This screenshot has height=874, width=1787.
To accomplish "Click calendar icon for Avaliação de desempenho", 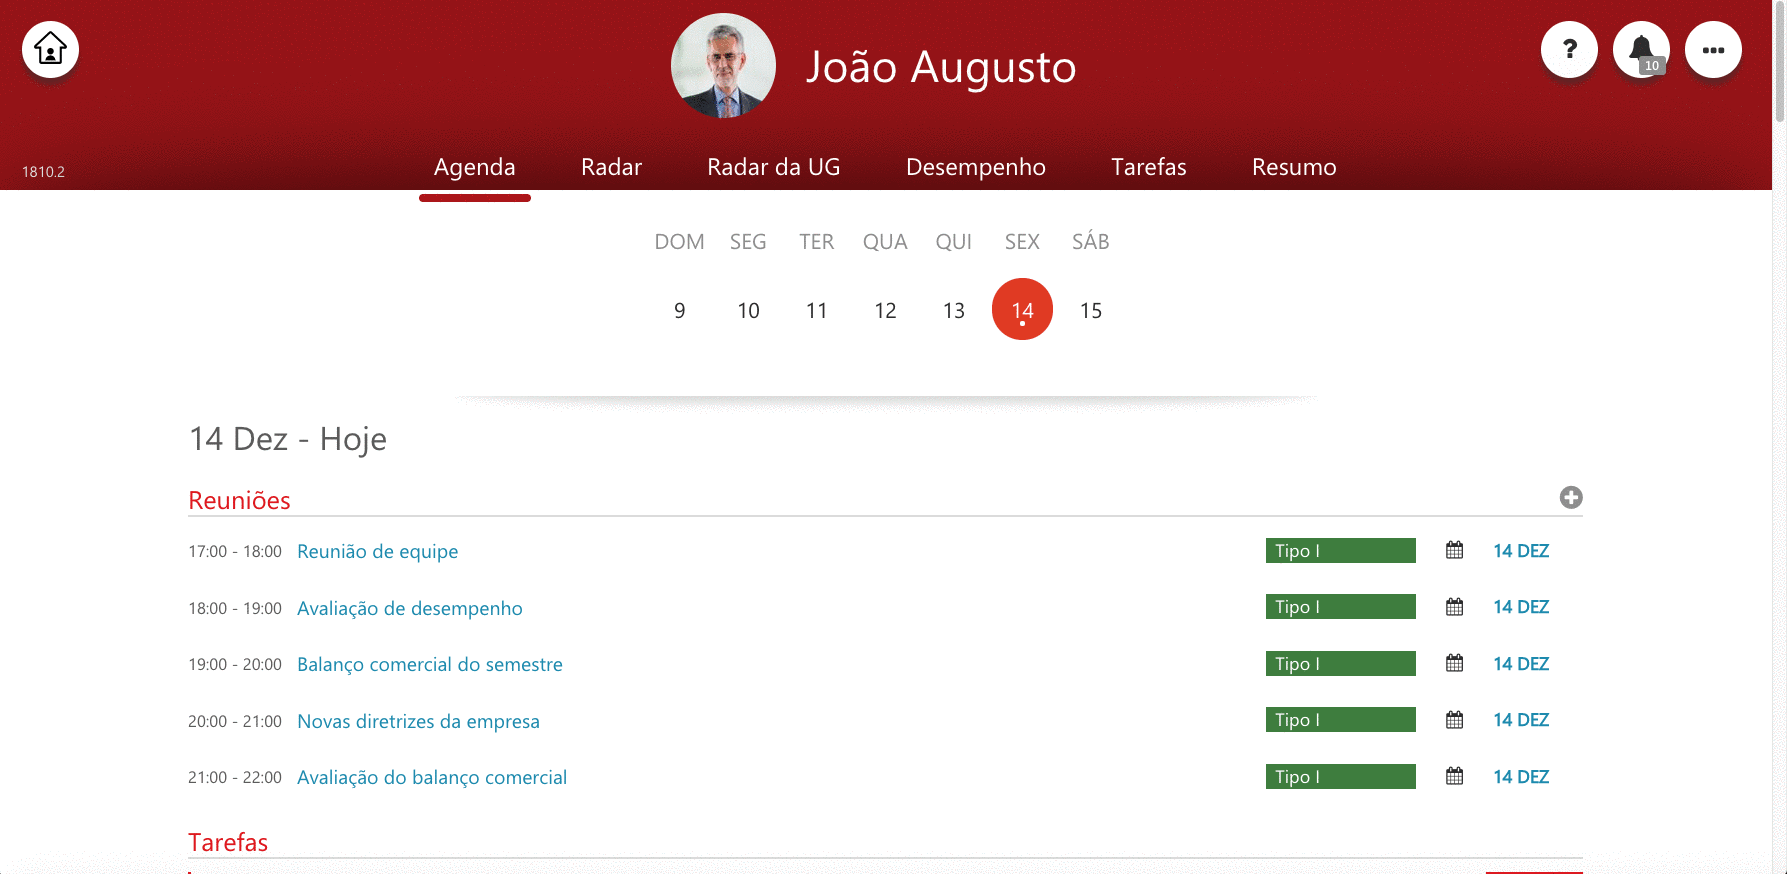I will point(1455,607).
